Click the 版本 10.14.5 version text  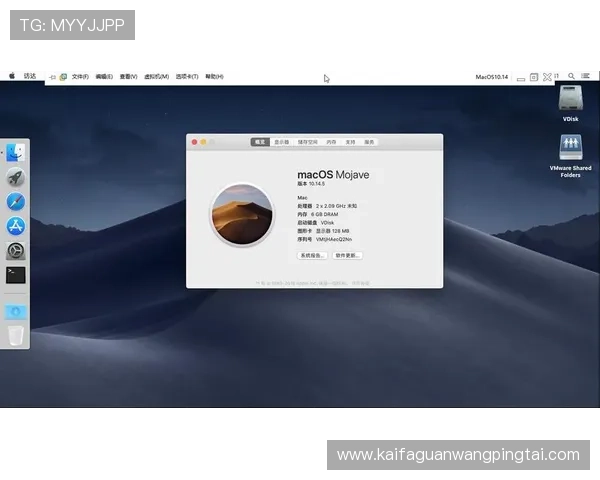311,184
